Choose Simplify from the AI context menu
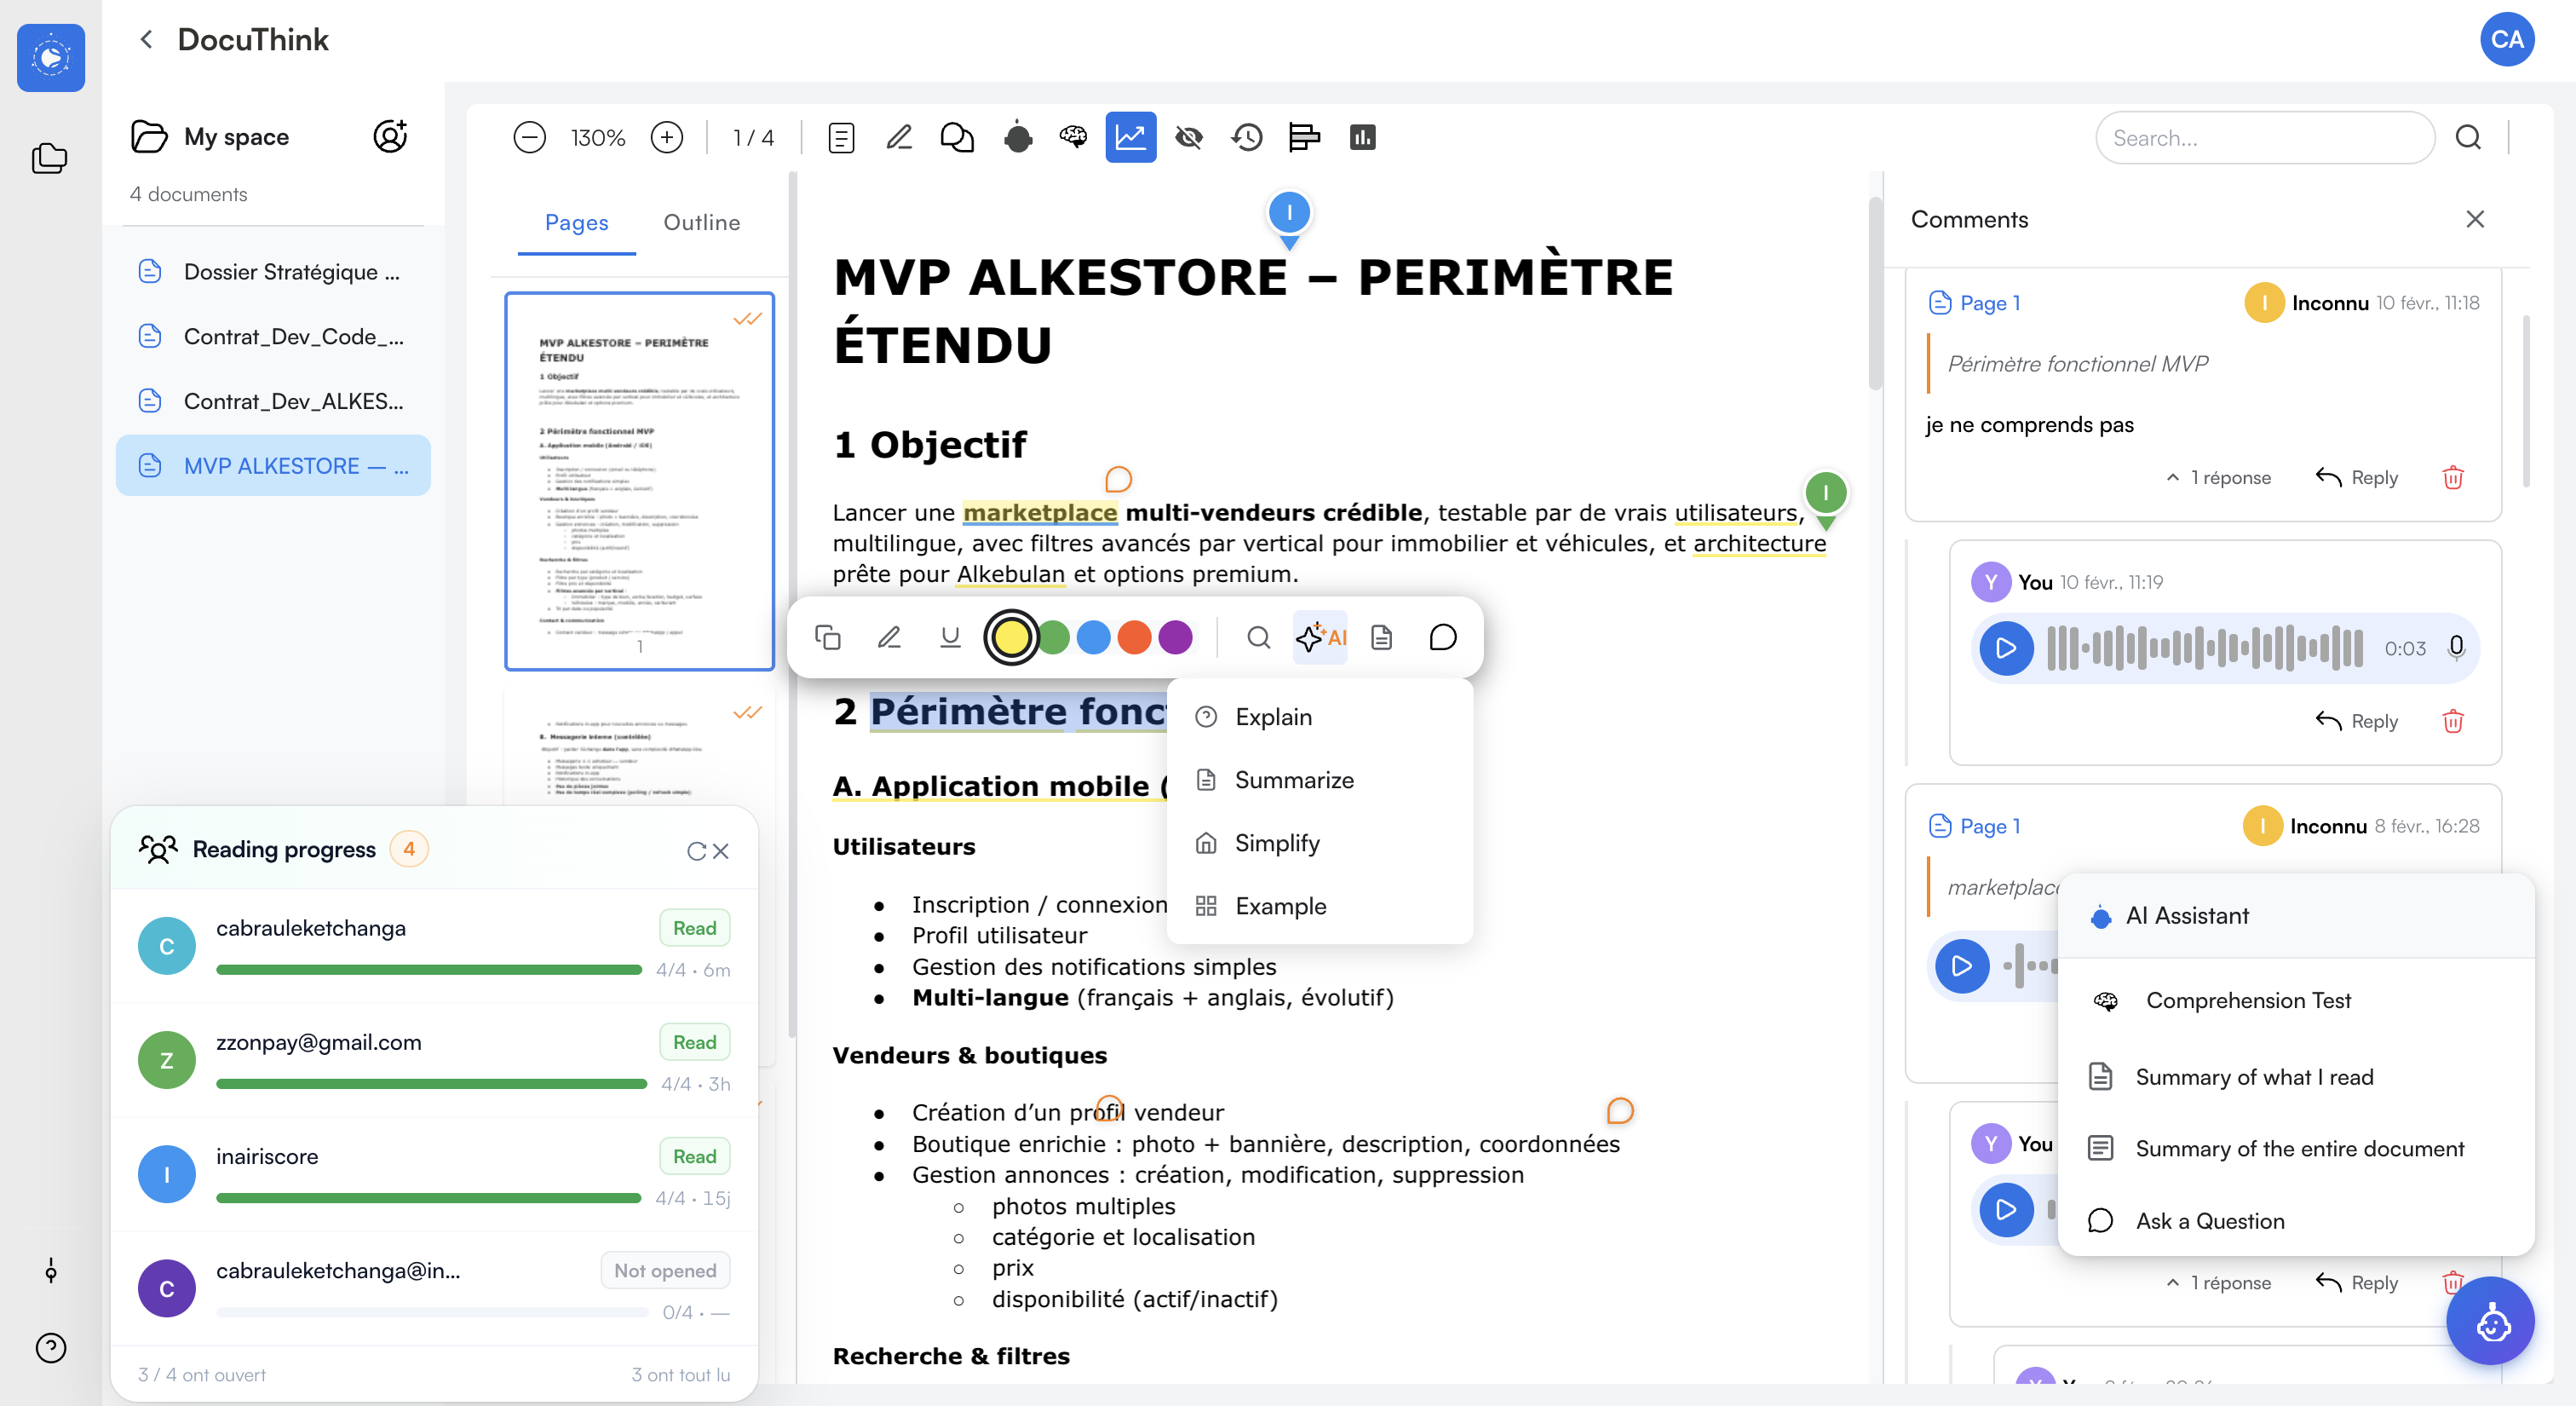Screen dimensions: 2576x1406 pos(1277,843)
